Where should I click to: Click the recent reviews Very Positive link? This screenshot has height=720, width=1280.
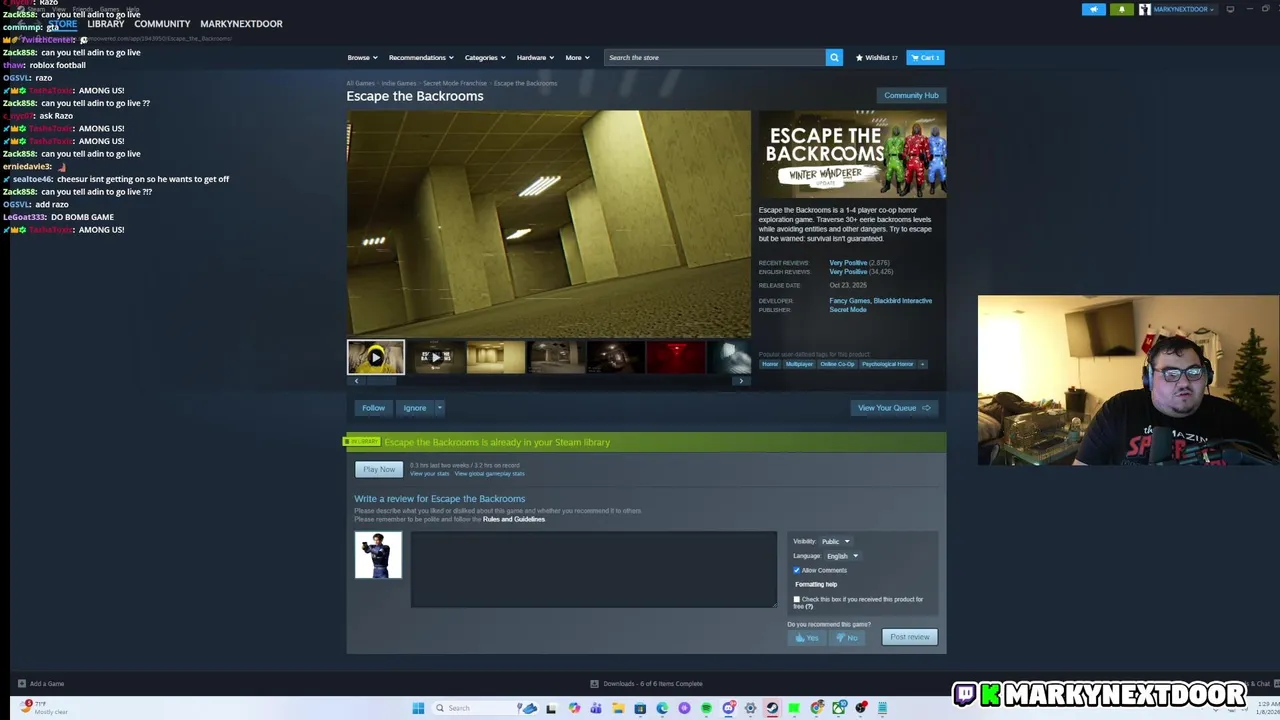[x=848, y=263]
